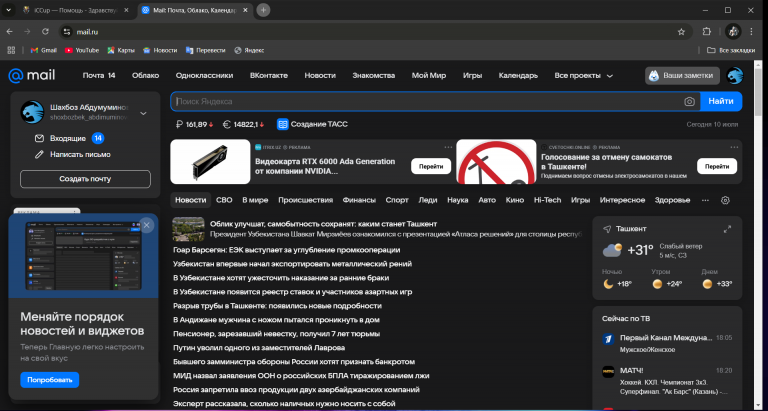Close the widgets promo popup
Viewport: 768px width, 411px height.
(x=146, y=225)
